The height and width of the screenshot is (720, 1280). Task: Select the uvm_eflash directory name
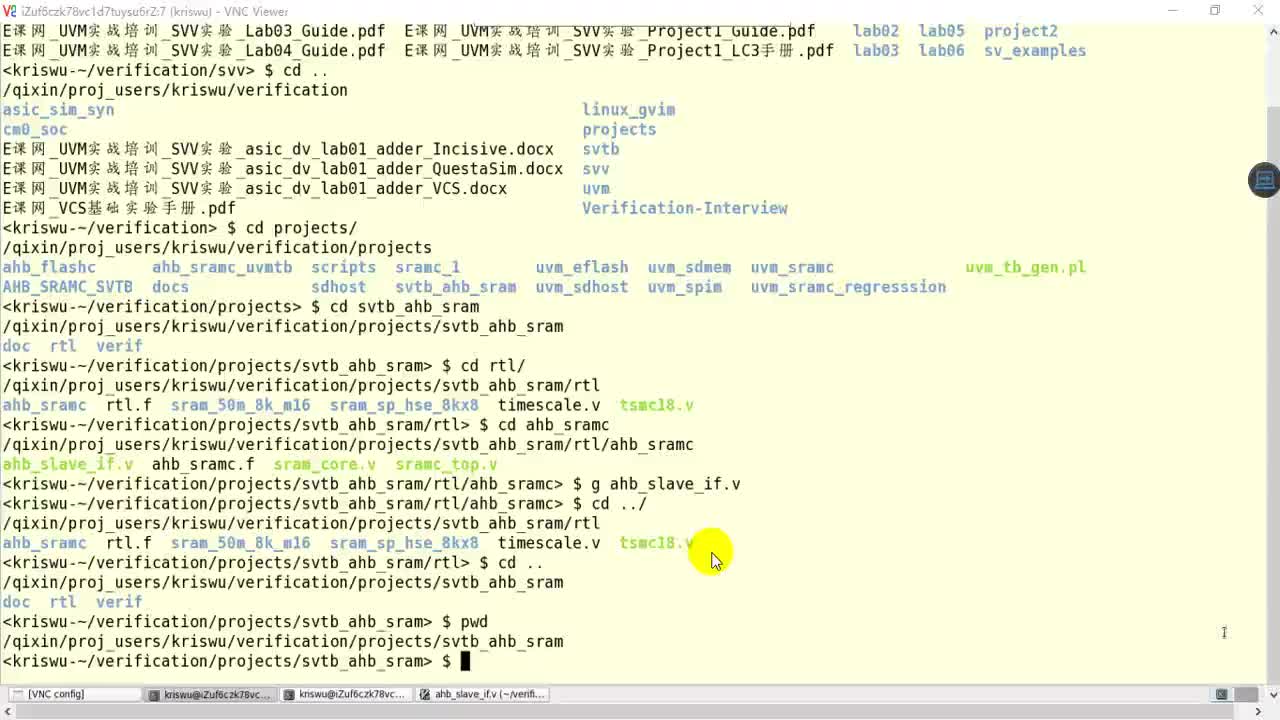tap(582, 267)
